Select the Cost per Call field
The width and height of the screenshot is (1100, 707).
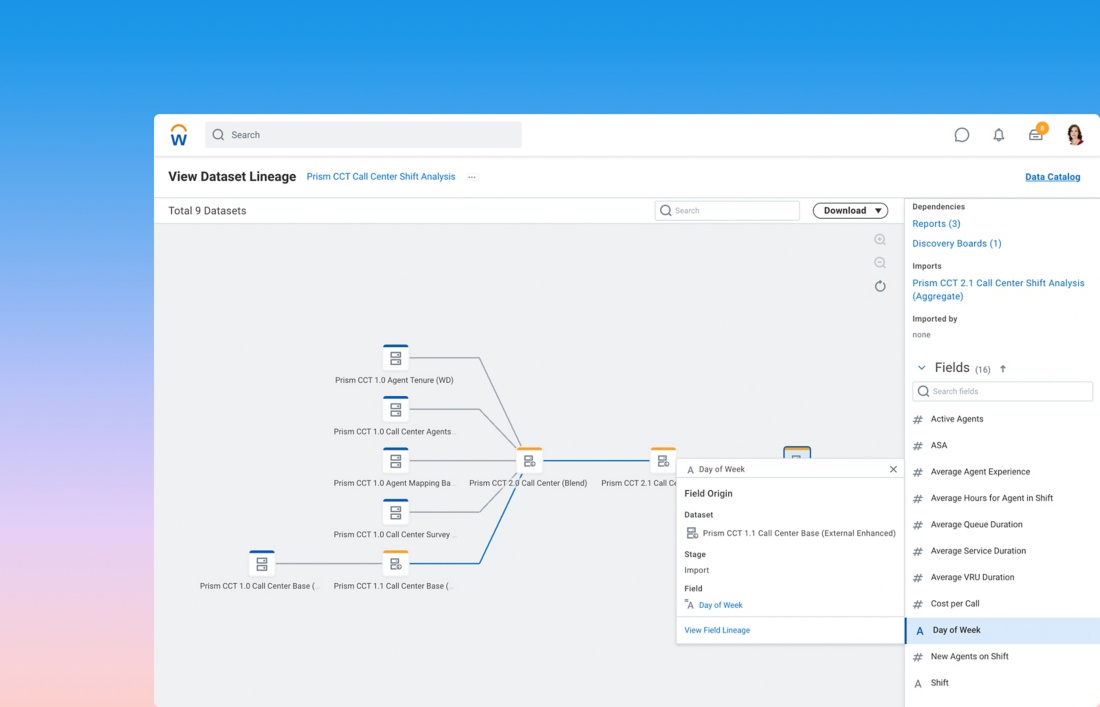point(955,604)
